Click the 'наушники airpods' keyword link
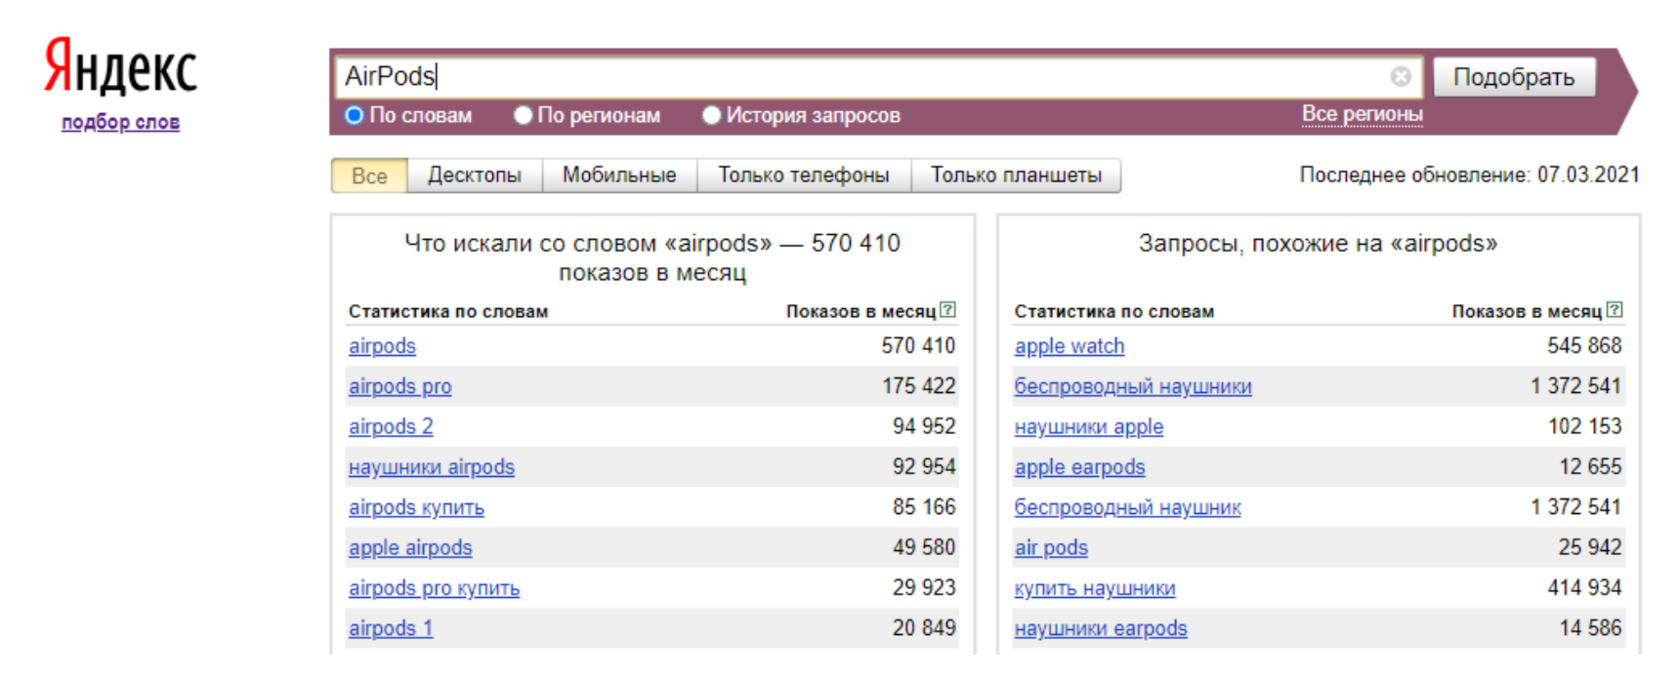 point(431,467)
